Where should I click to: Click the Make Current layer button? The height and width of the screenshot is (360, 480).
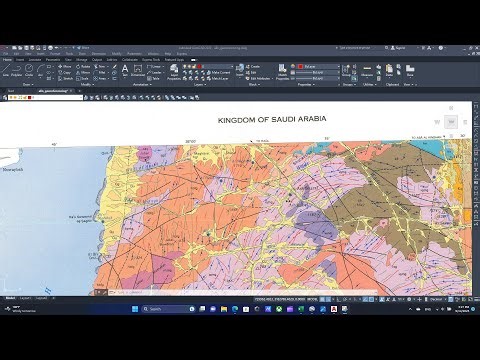[218, 72]
